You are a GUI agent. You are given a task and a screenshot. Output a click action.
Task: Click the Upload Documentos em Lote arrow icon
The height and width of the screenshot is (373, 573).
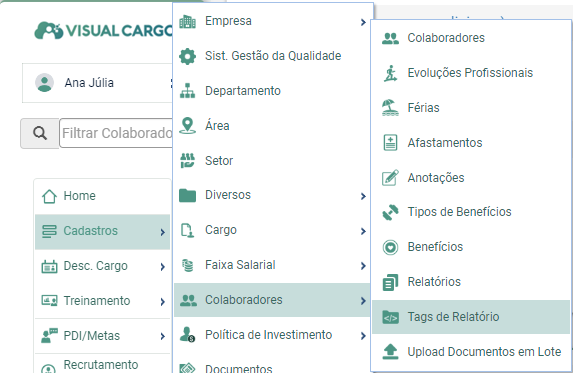390,351
